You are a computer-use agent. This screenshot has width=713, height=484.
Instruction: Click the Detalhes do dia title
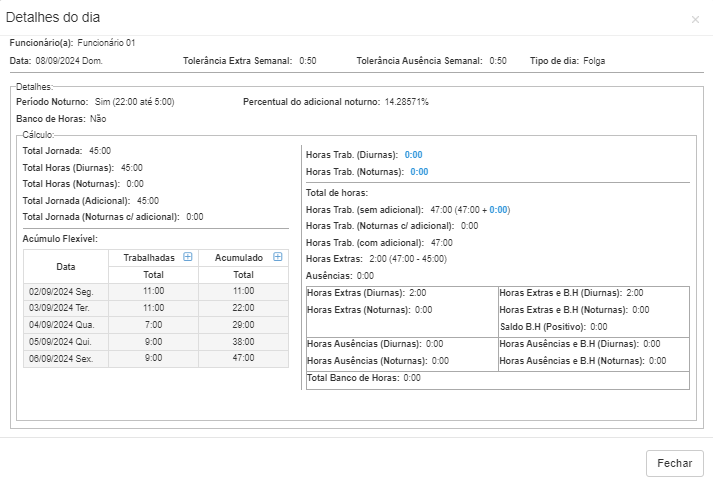(53, 18)
